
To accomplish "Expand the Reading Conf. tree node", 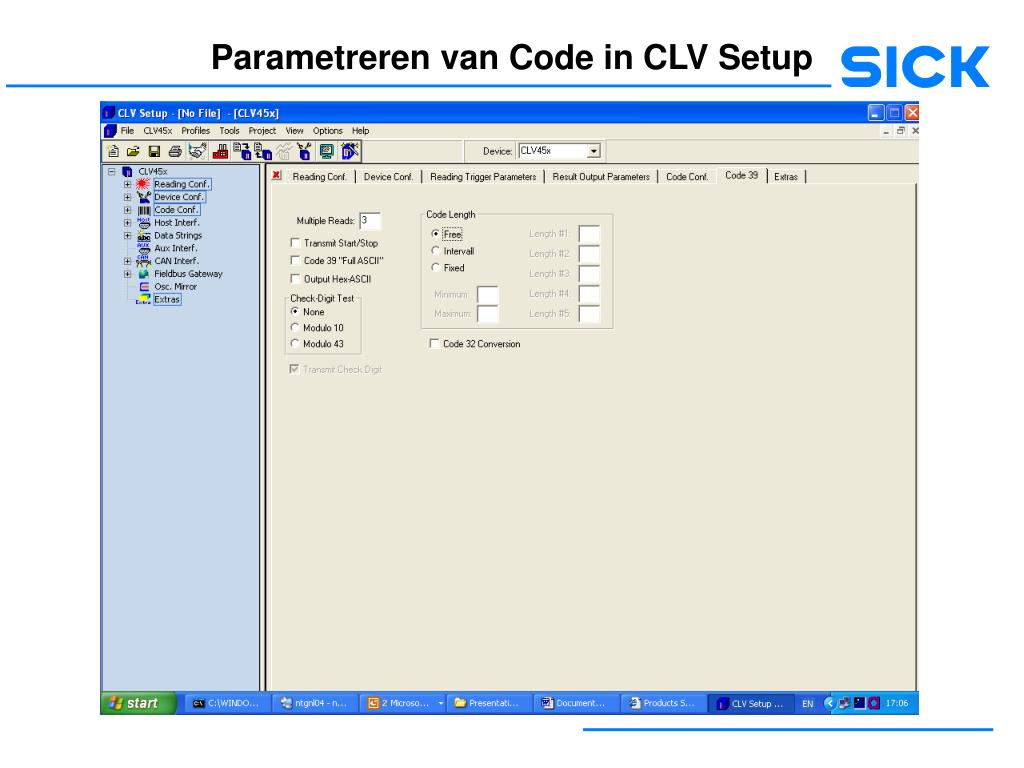I will [x=127, y=184].
